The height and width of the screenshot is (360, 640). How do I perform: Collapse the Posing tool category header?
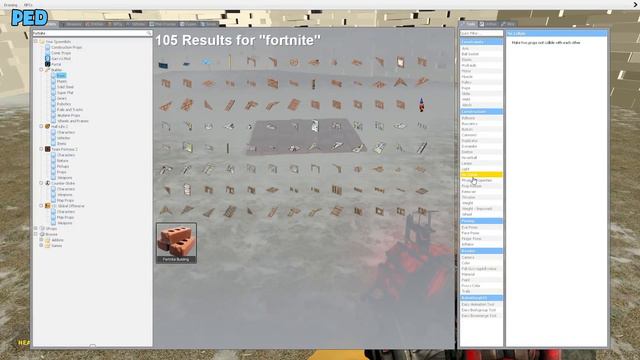[x=481, y=221]
